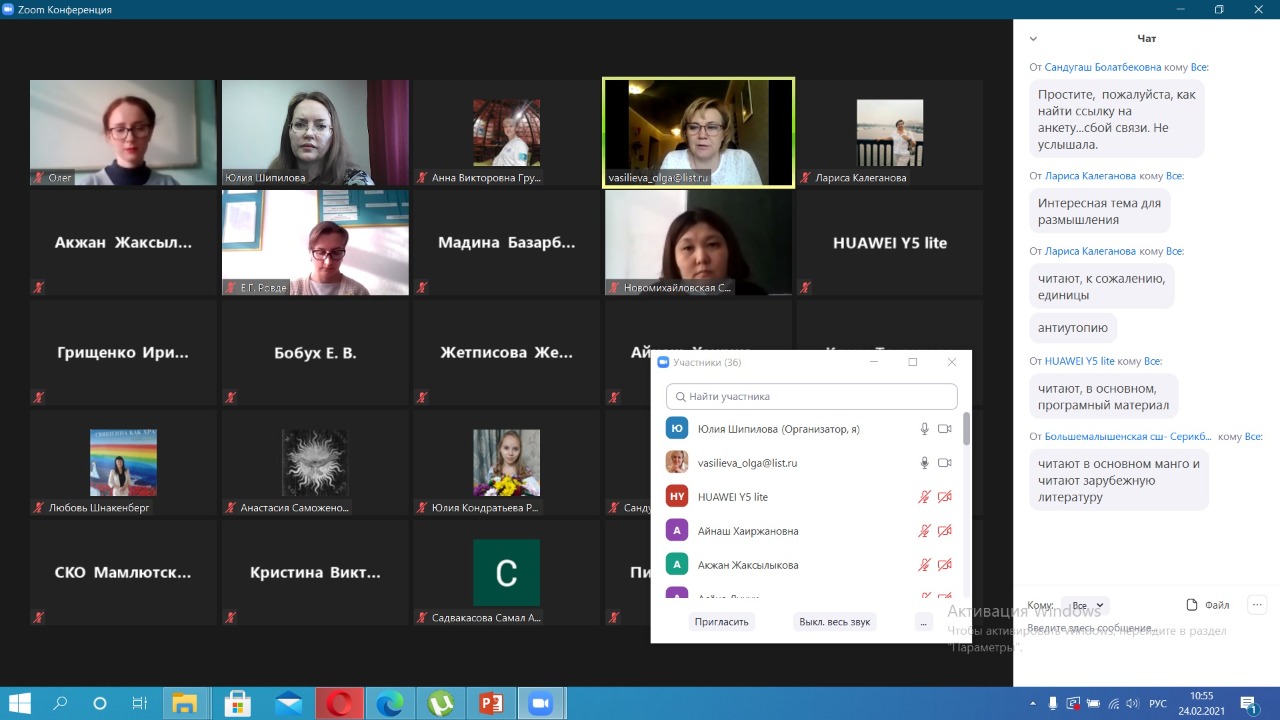Select the Е.Г. Ровде video tile
Screen dimensions: 1280x720
tap(315, 242)
